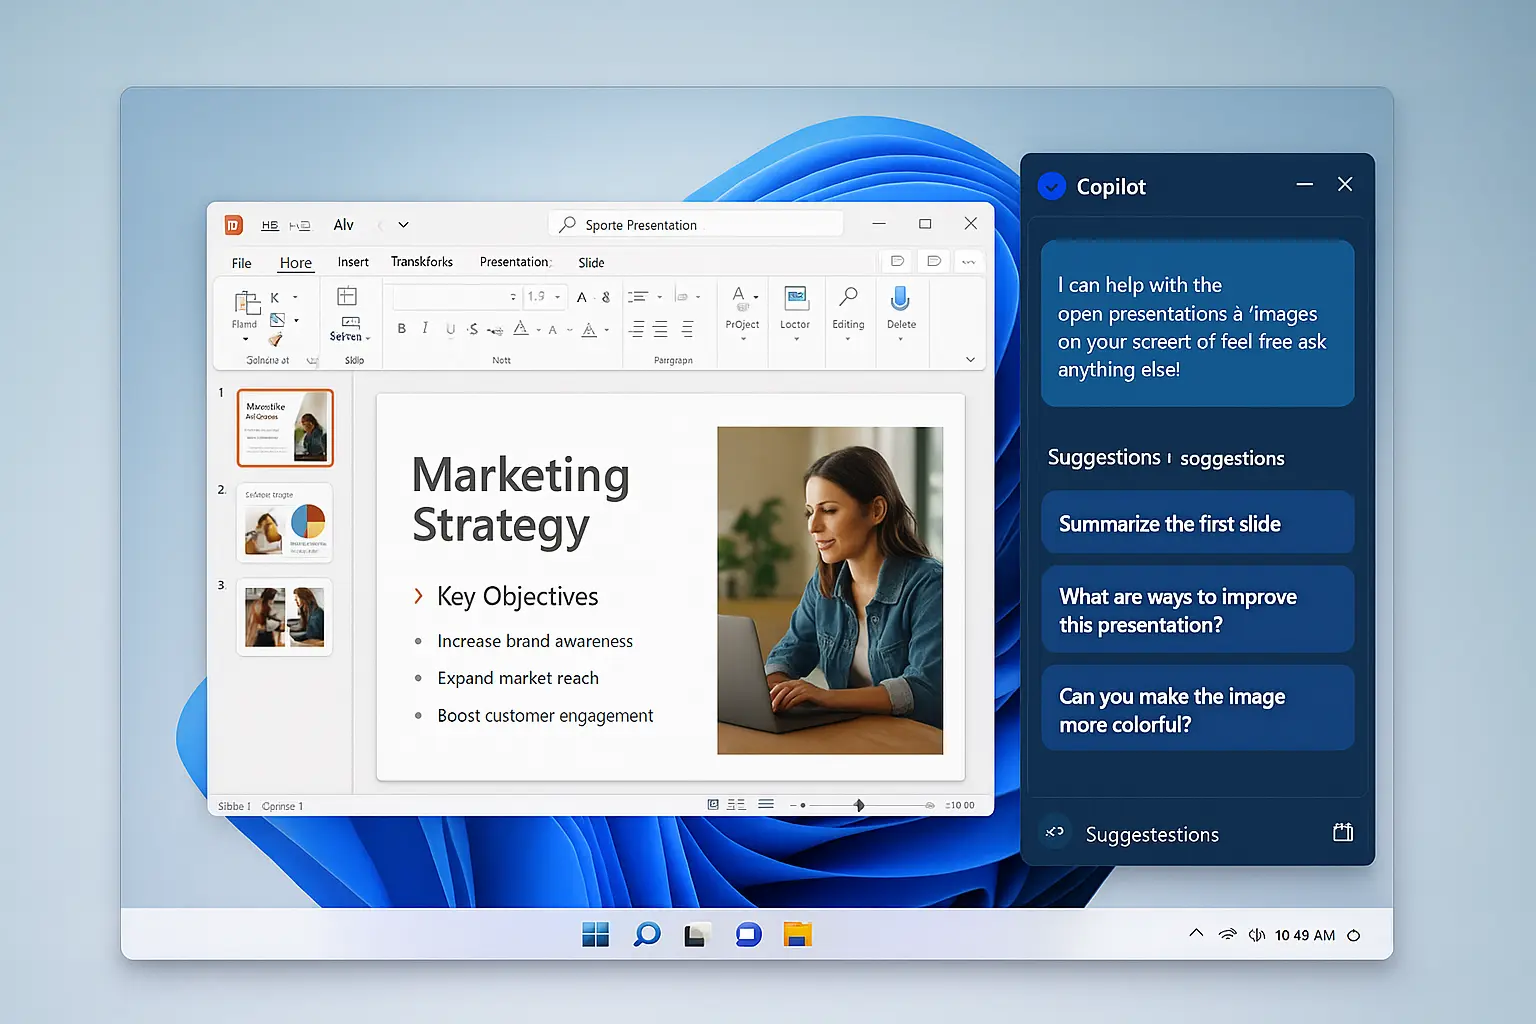Click the Bold formatting icon
The width and height of the screenshot is (1536, 1024).
coord(402,329)
